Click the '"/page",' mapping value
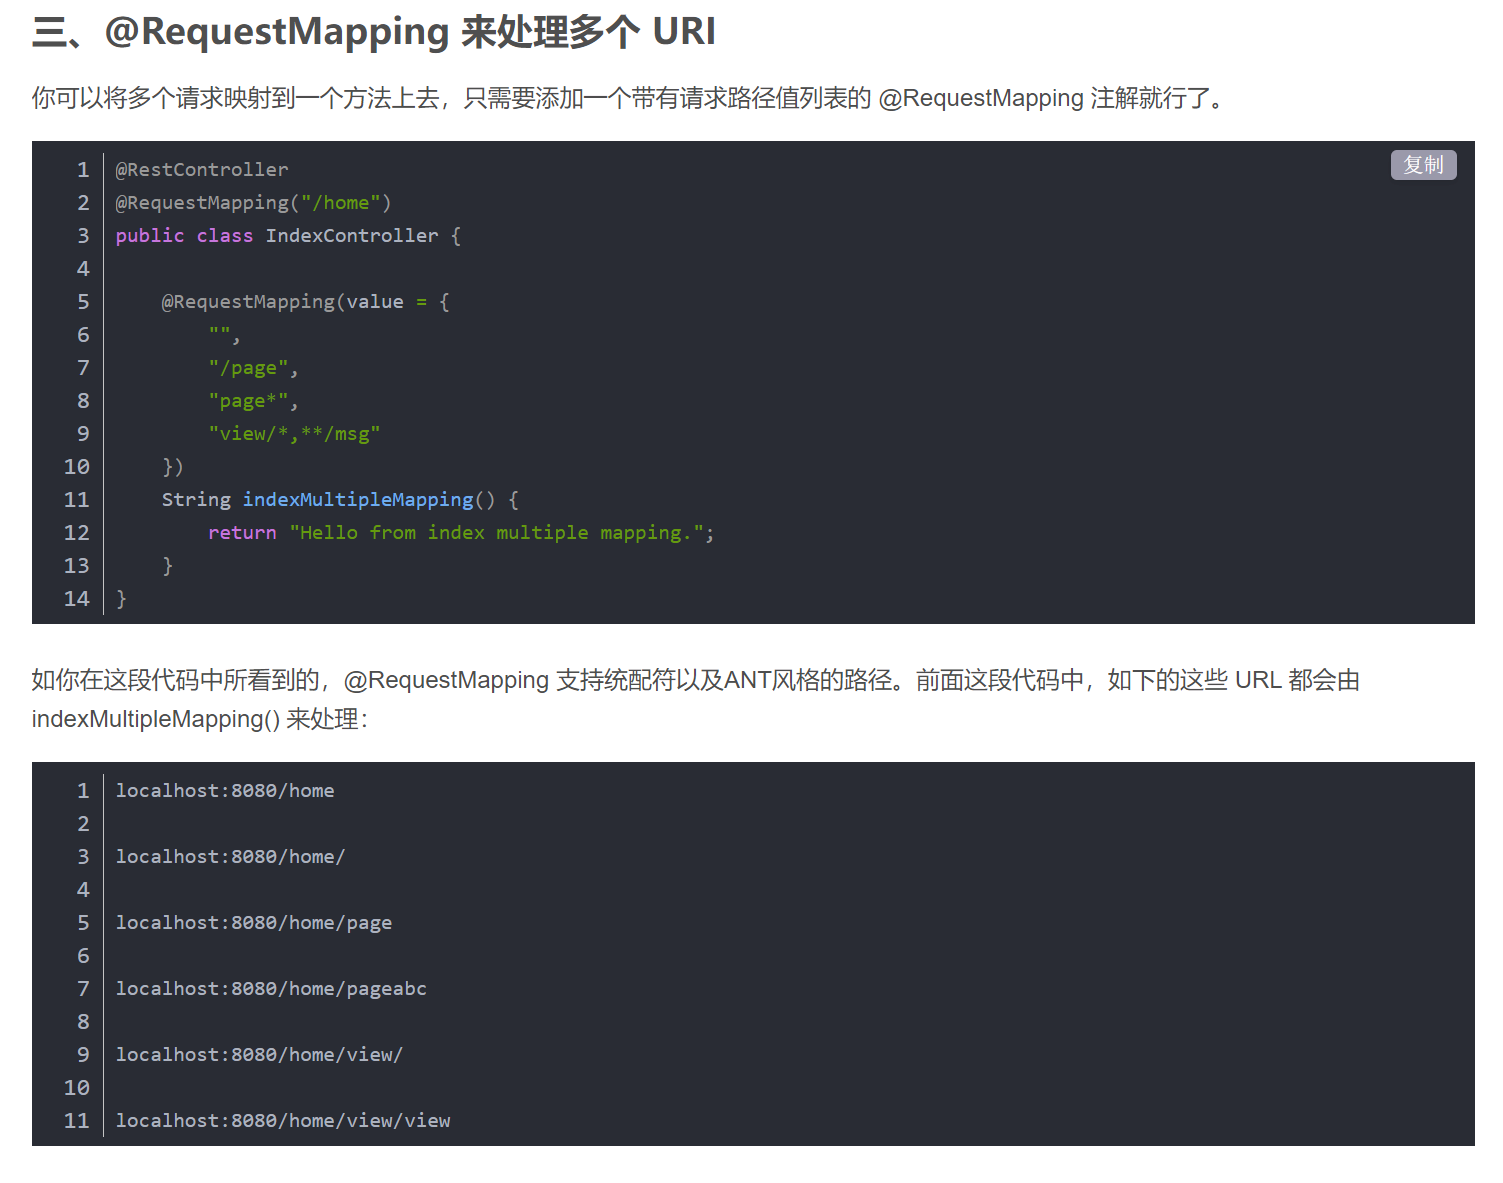 point(253,368)
